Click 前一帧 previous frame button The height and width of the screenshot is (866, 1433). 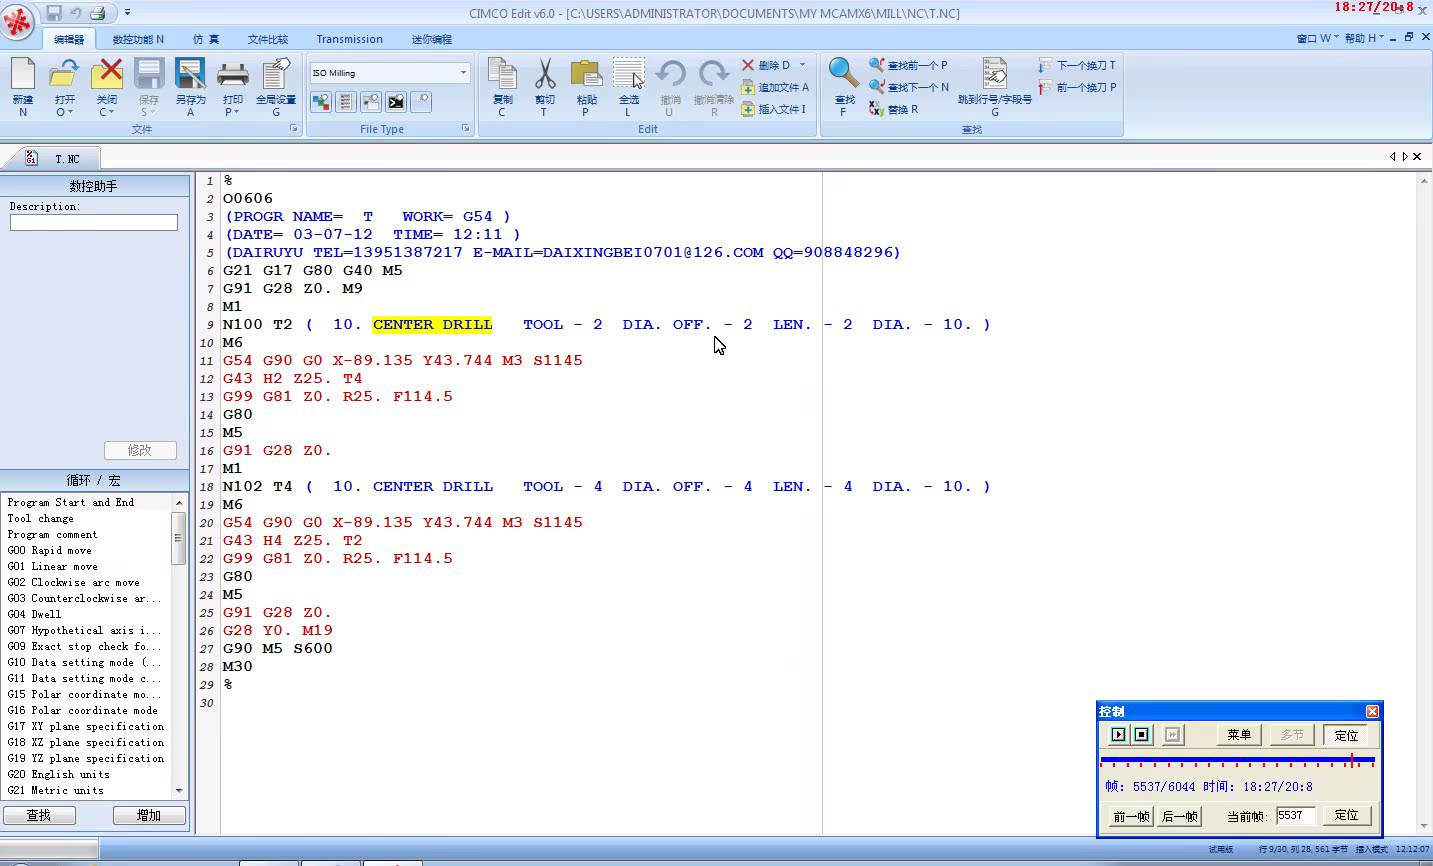click(1131, 816)
